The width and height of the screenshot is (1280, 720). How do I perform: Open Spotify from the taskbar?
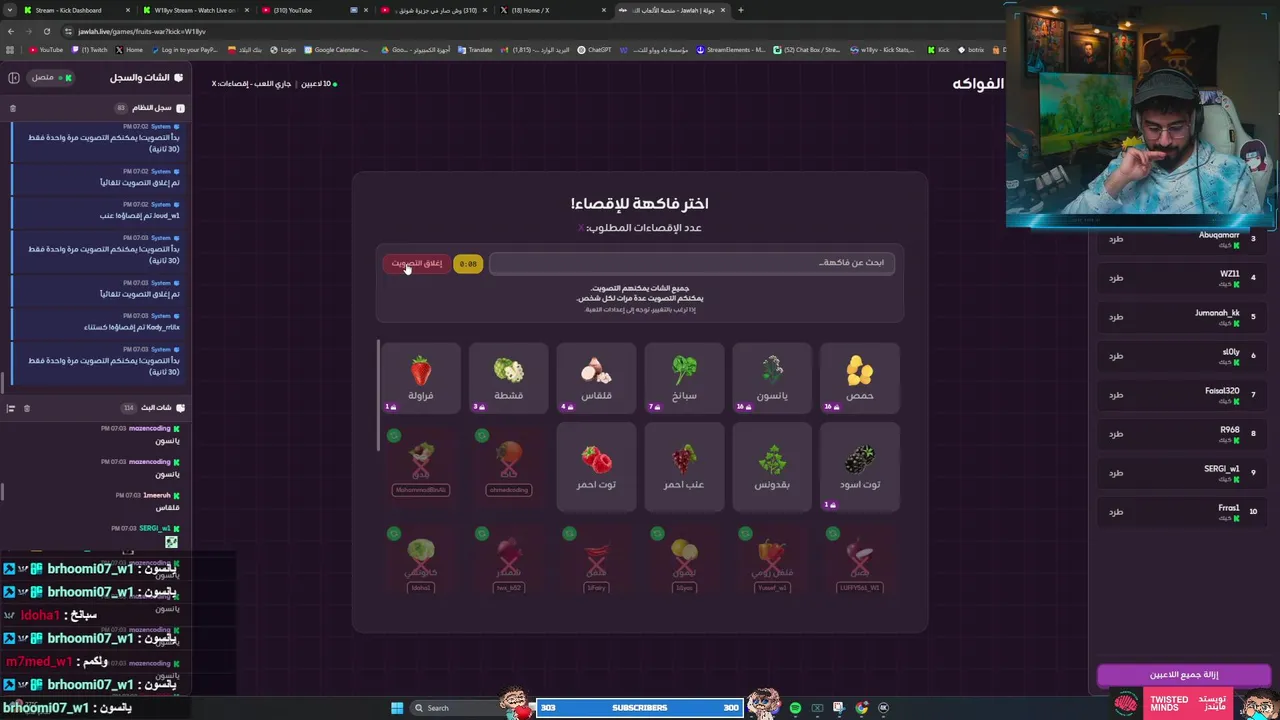tap(795, 708)
